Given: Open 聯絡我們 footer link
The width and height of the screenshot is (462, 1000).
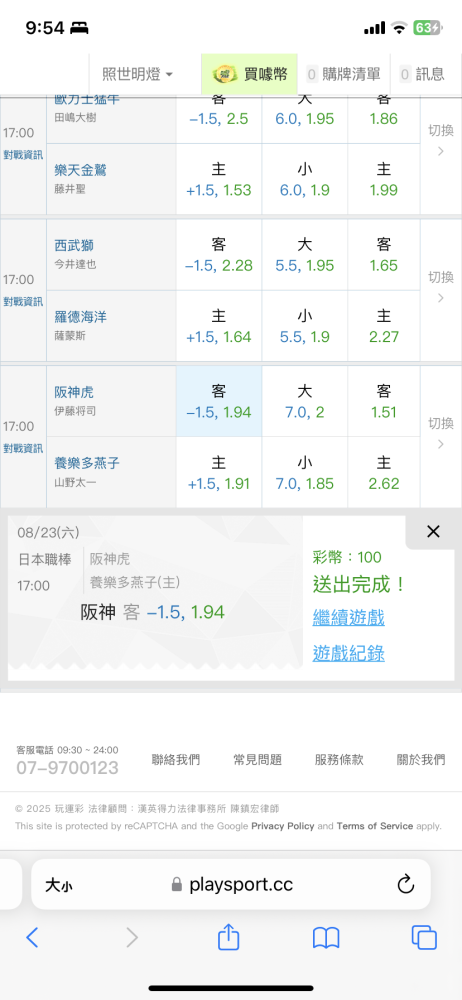Looking at the screenshot, I should 175,760.
